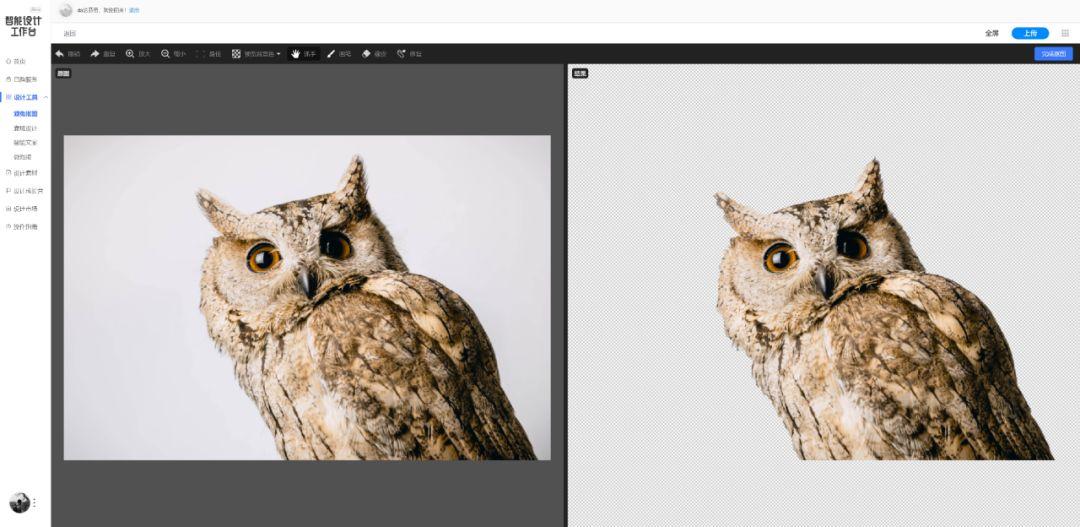Viewport: 1080px width, 527px height.
Task: Click the fit-to-view tool with dashed brackets
Action: pos(209,54)
